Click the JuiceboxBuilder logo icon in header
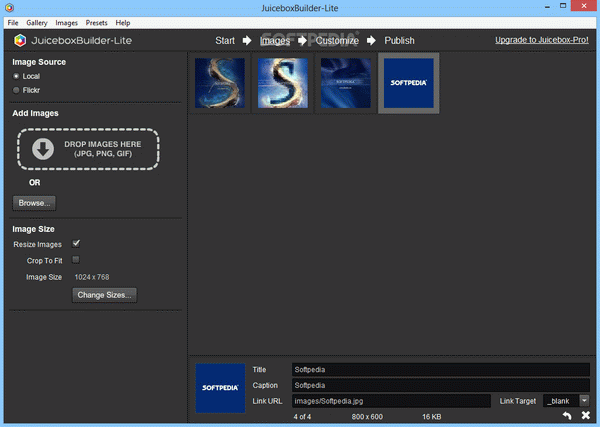The width and height of the screenshot is (600, 427). click(x=20, y=40)
